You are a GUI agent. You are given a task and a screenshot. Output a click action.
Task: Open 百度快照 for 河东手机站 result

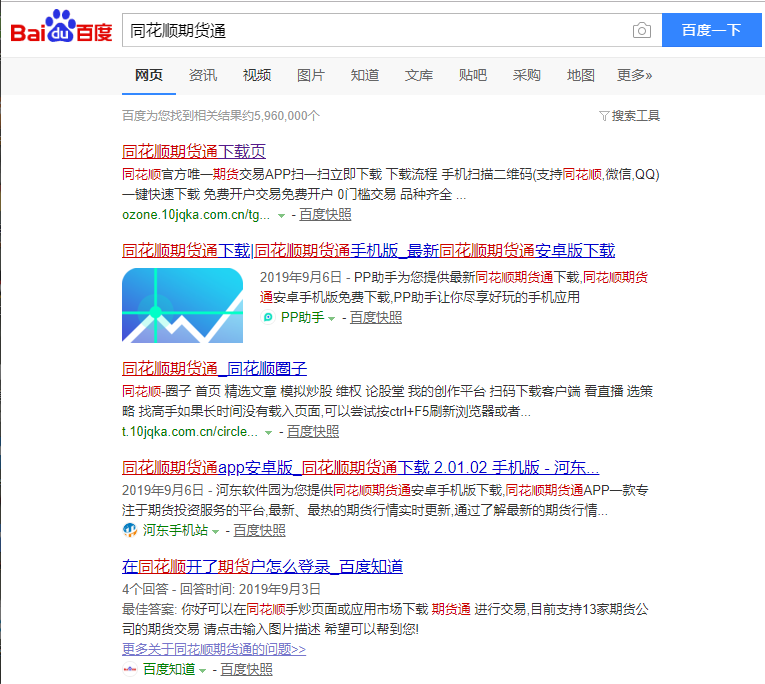click(260, 530)
